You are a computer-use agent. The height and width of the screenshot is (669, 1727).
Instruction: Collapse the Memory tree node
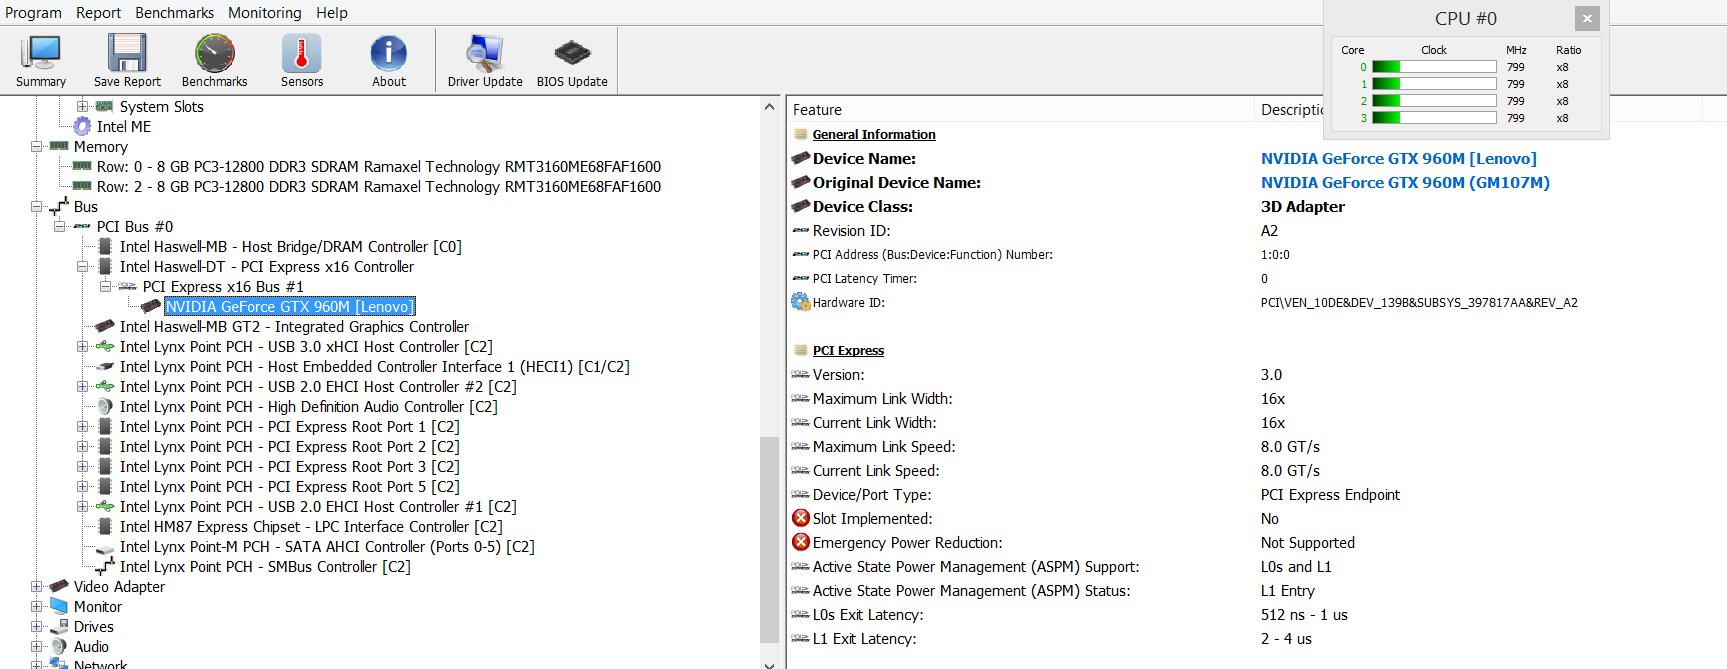pyautogui.click(x=36, y=146)
